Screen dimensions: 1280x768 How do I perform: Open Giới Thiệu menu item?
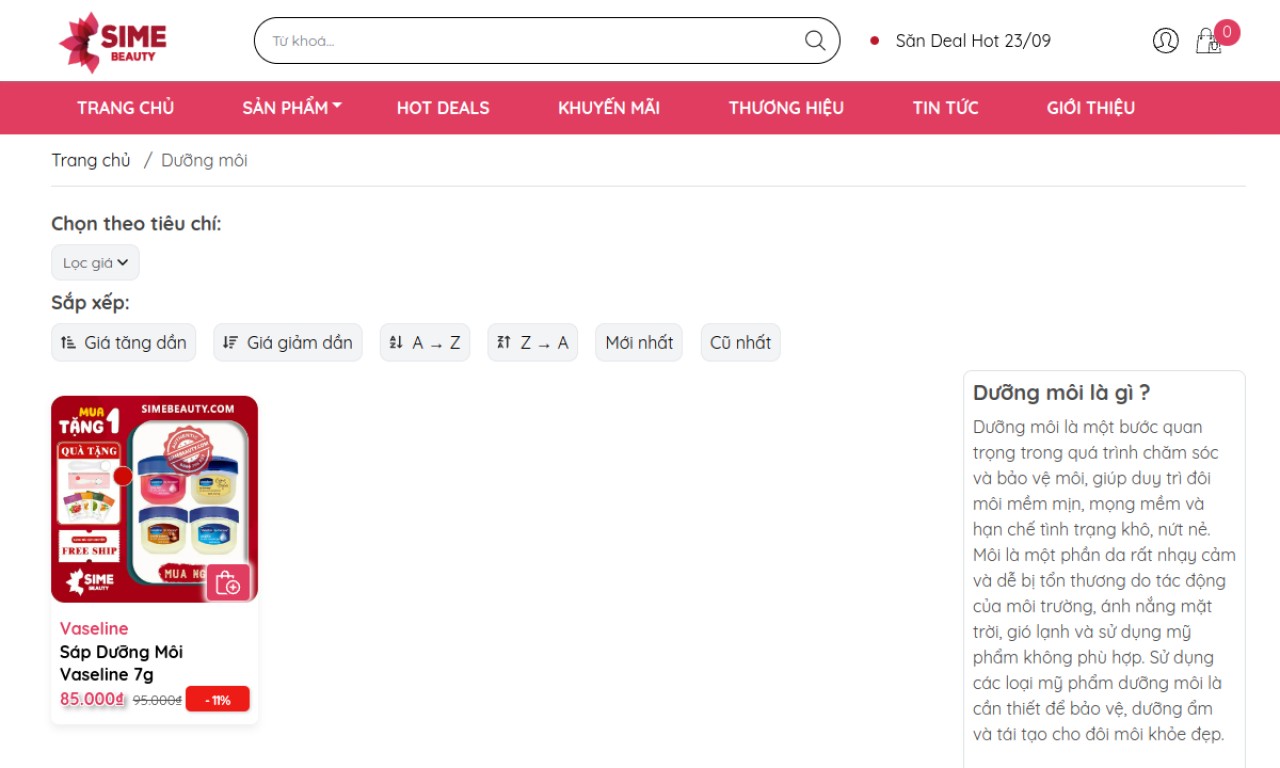(1091, 107)
